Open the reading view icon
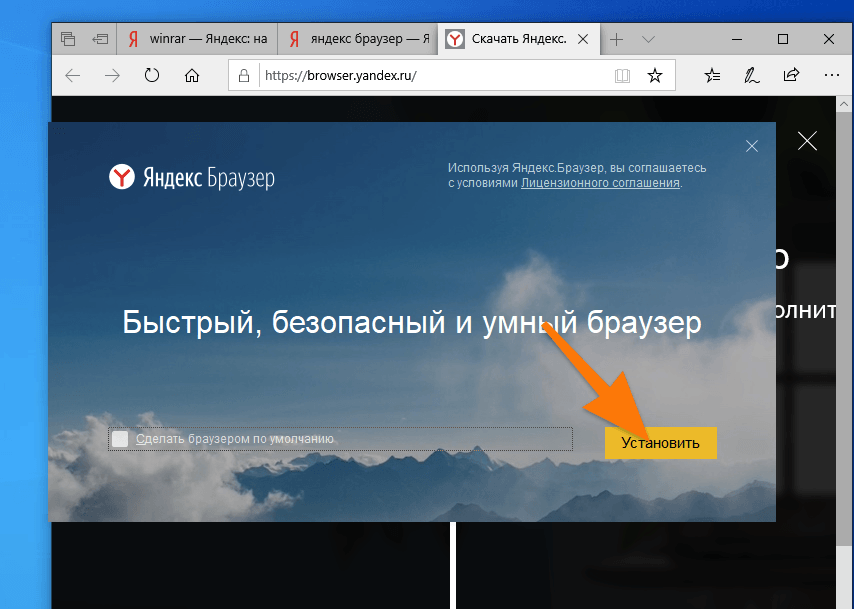The width and height of the screenshot is (854, 609). (622, 76)
